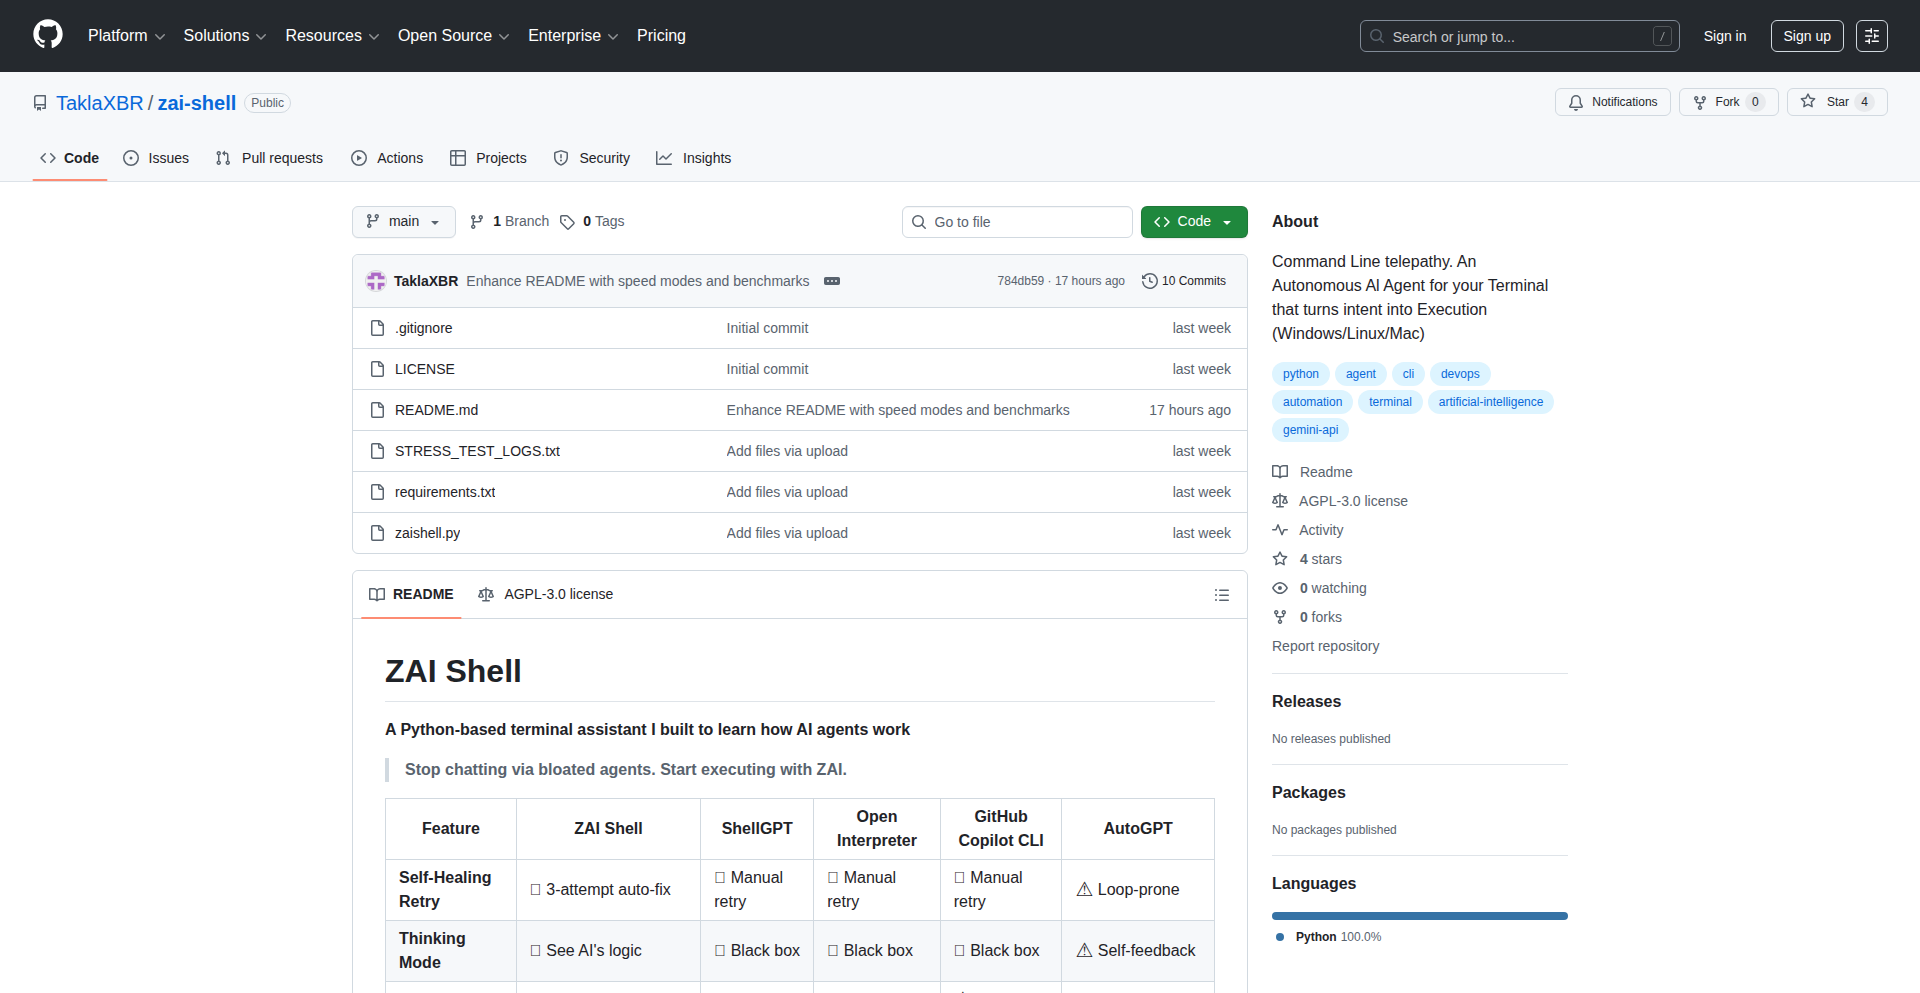Open the README outline list icon
This screenshot has width=1920, height=993.
[x=1221, y=595]
